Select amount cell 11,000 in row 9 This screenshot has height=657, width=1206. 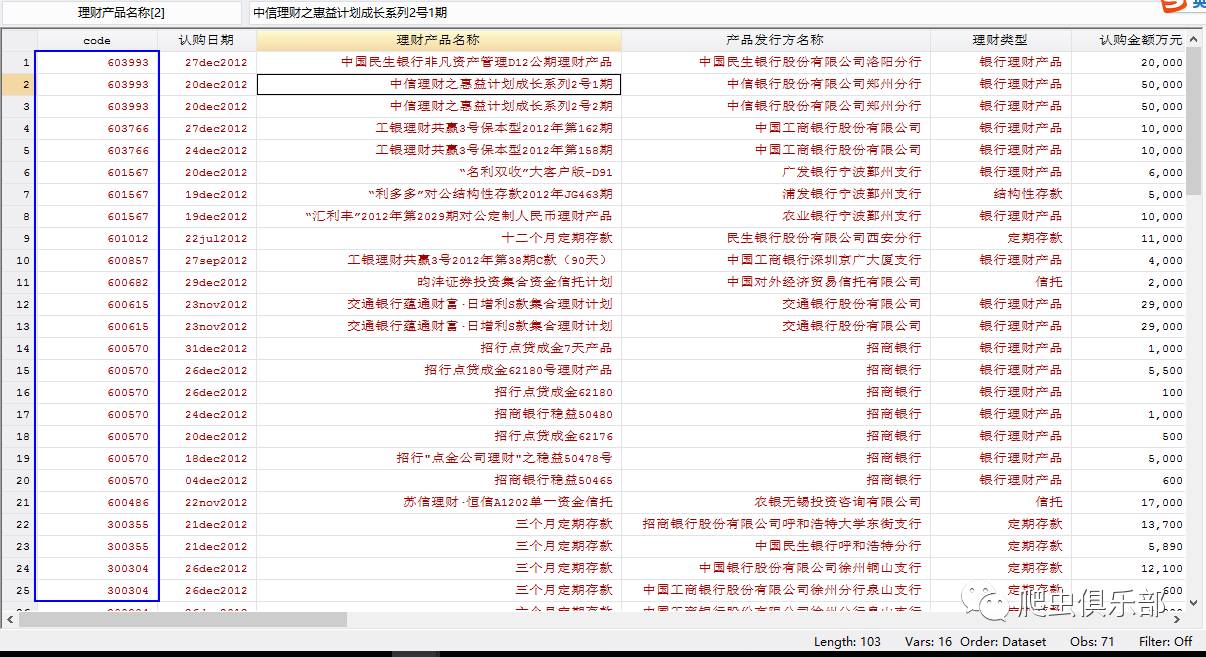tap(1129, 238)
